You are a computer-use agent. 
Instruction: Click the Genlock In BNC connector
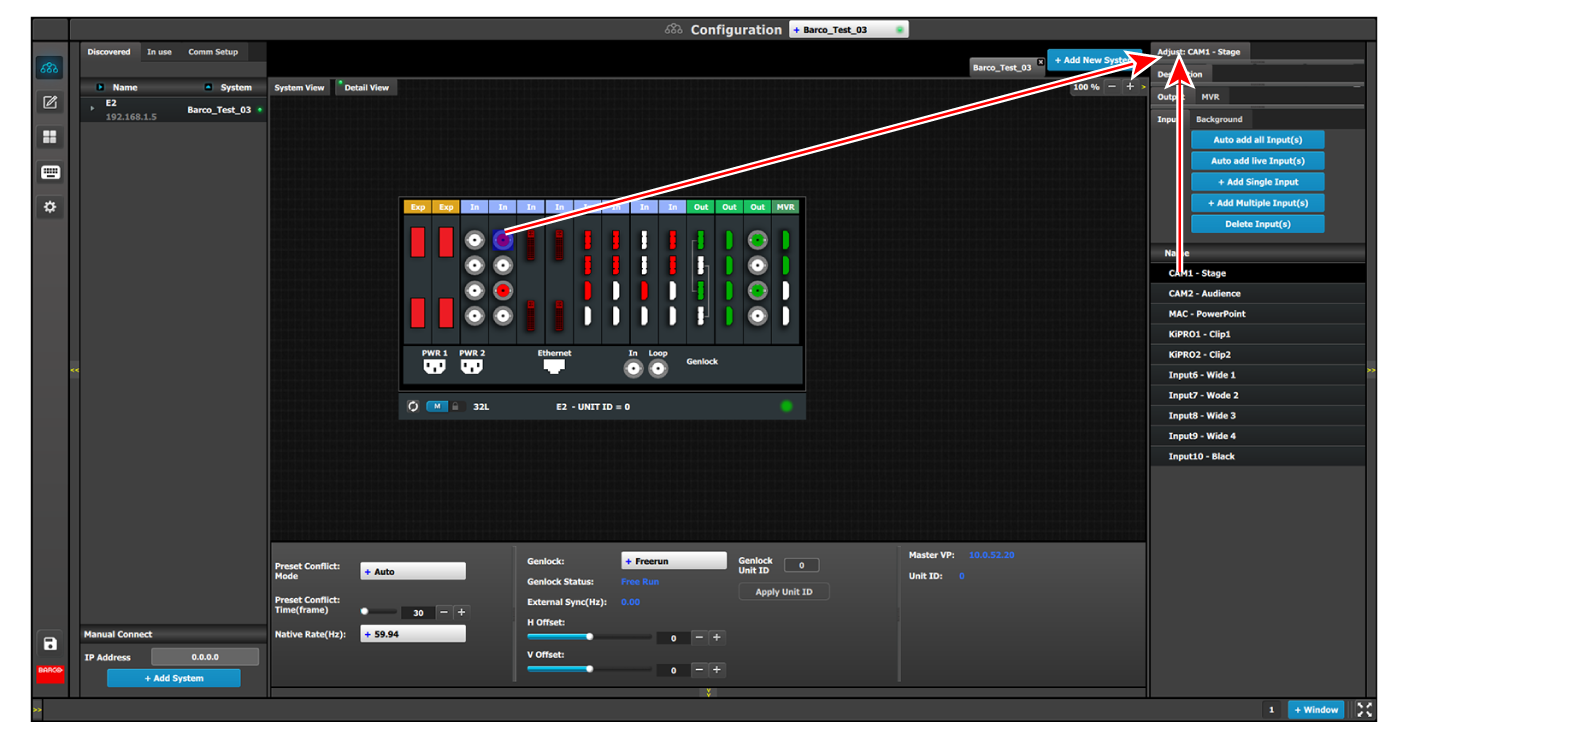coord(633,369)
